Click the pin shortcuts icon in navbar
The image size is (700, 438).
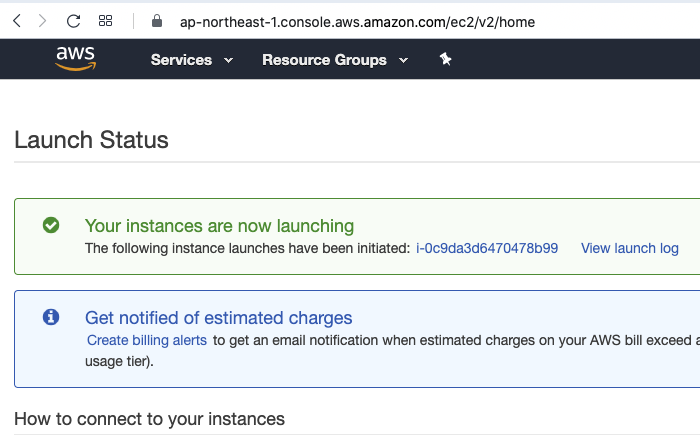(445, 60)
